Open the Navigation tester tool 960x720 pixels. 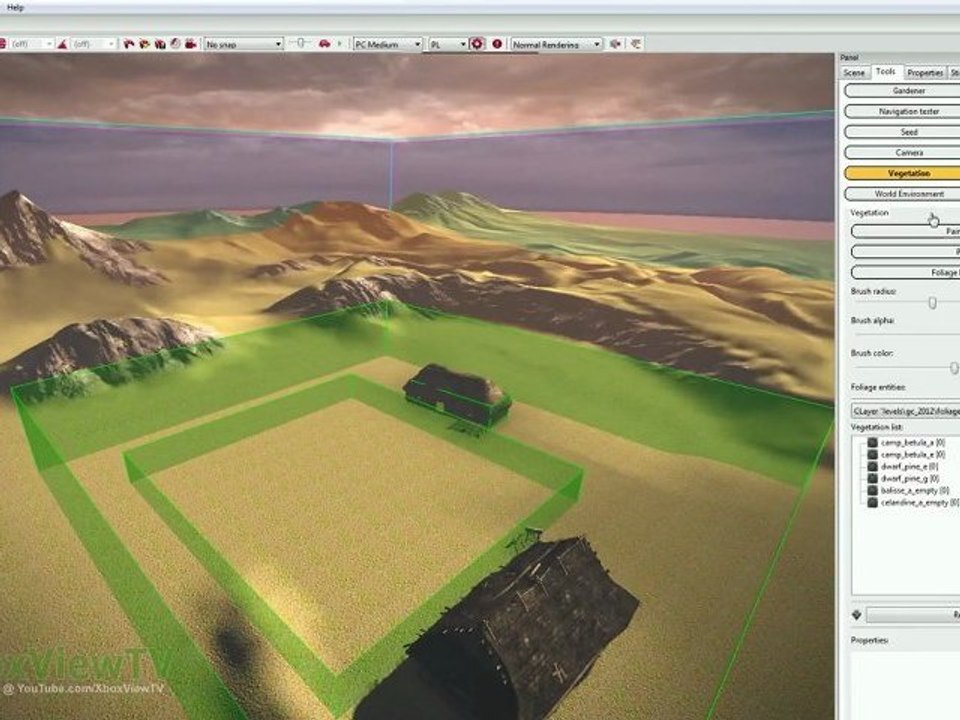click(904, 111)
